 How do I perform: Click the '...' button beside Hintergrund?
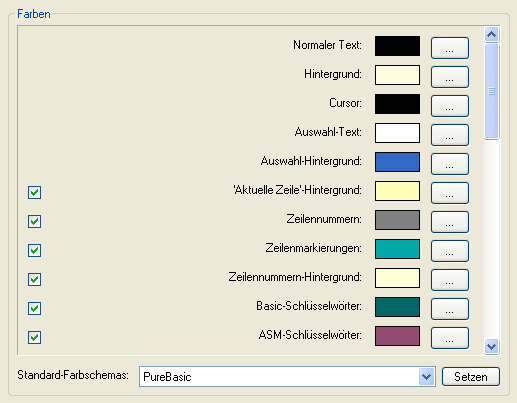(450, 77)
